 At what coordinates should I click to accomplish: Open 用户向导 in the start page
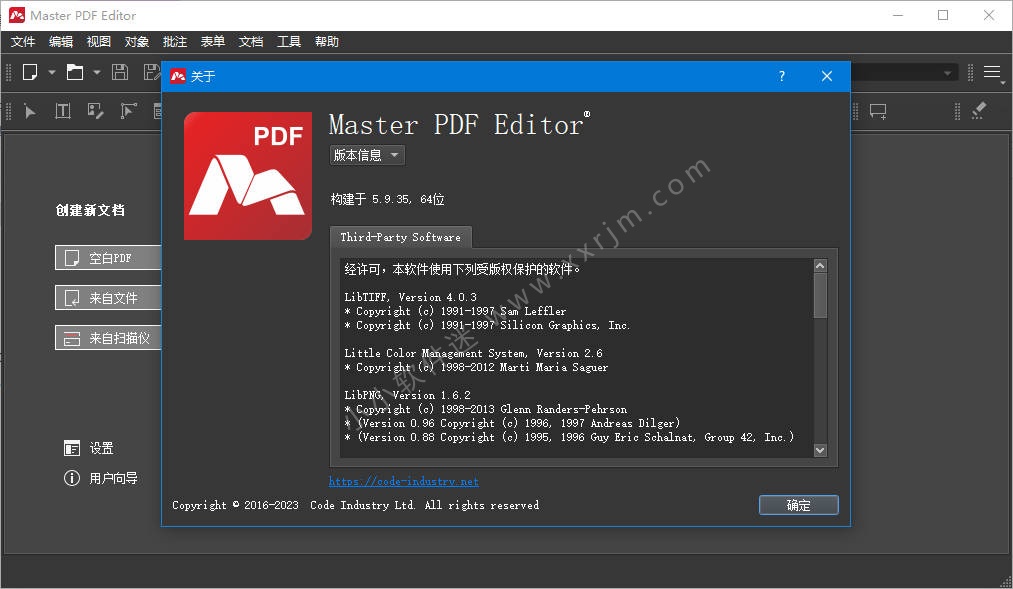click(113, 478)
